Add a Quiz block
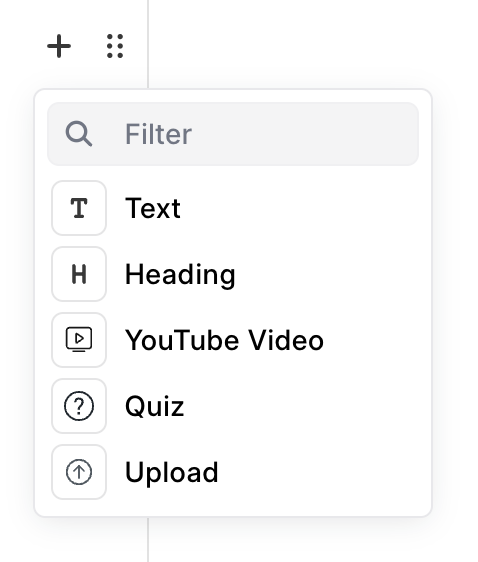Screen dimensions: 478x562 (x=233, y=406)
